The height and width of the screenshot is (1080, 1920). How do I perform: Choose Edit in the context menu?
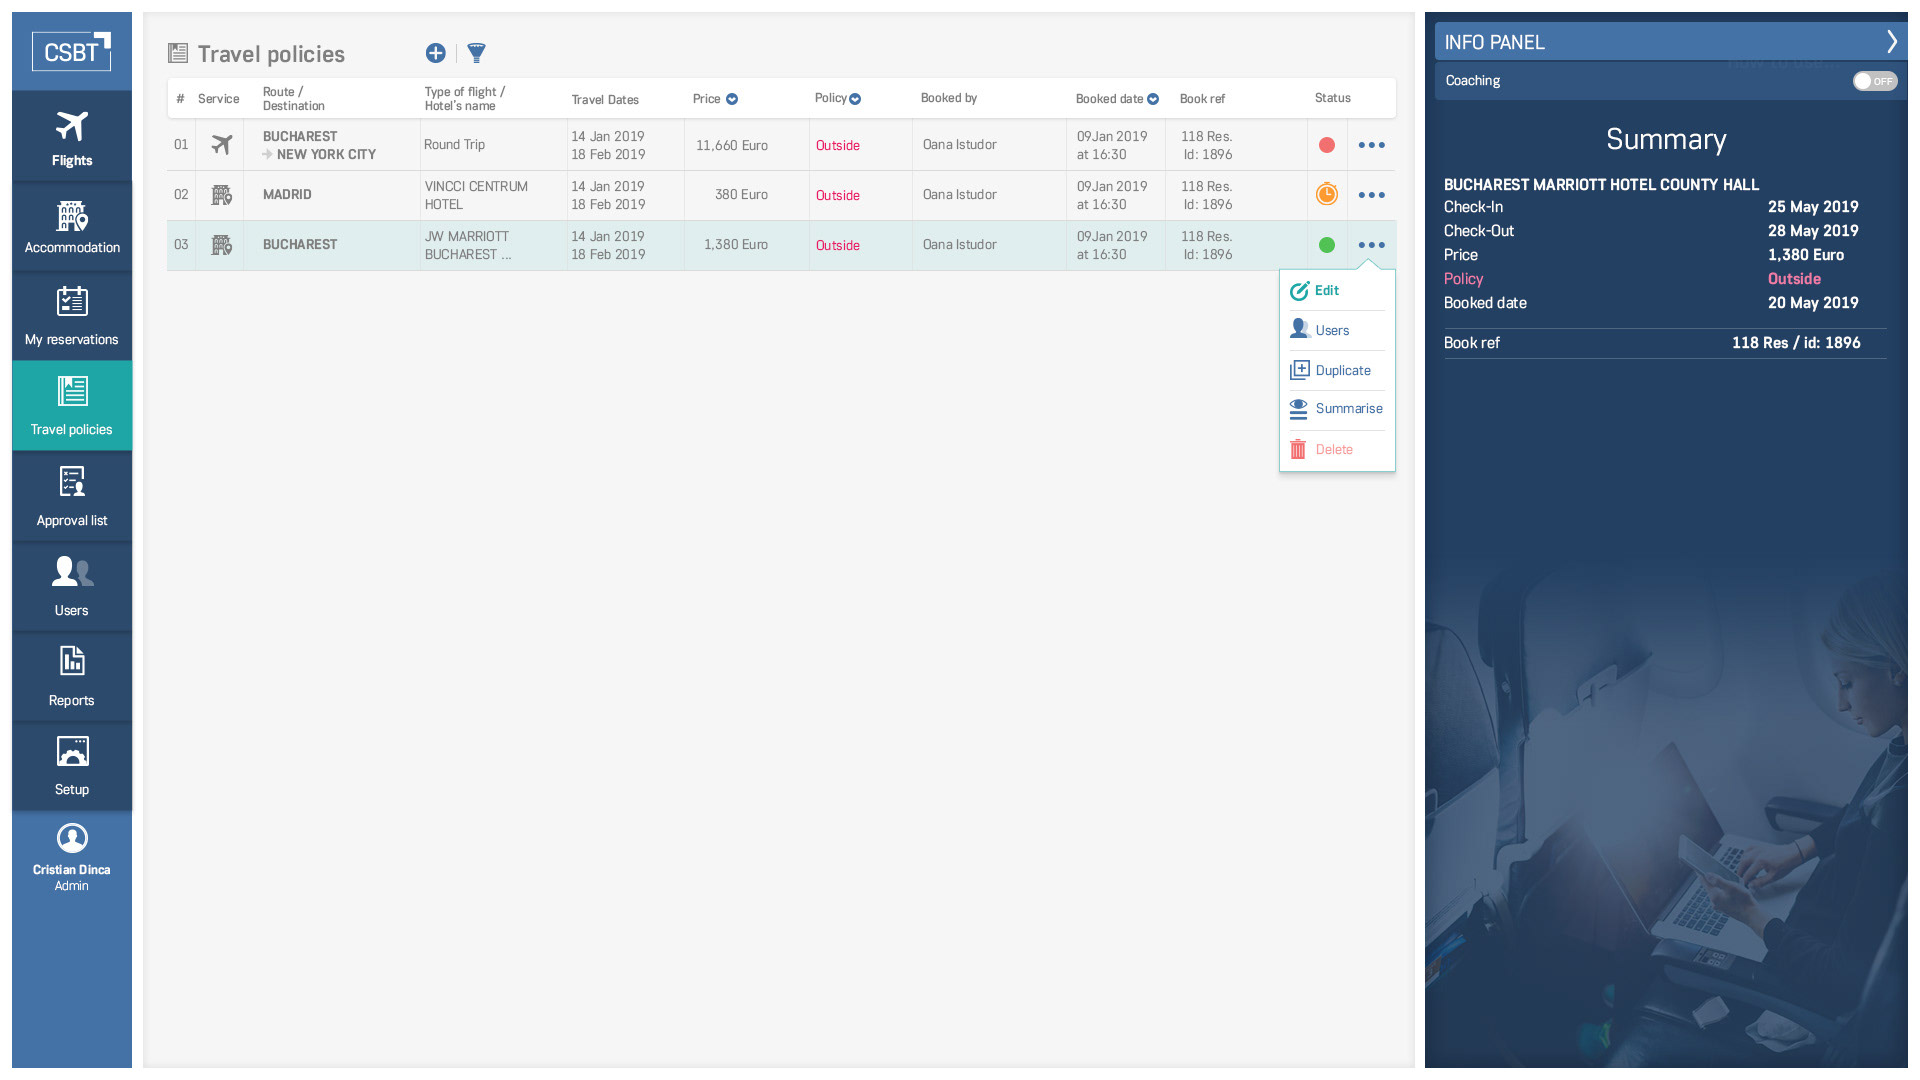(1326, 291)
